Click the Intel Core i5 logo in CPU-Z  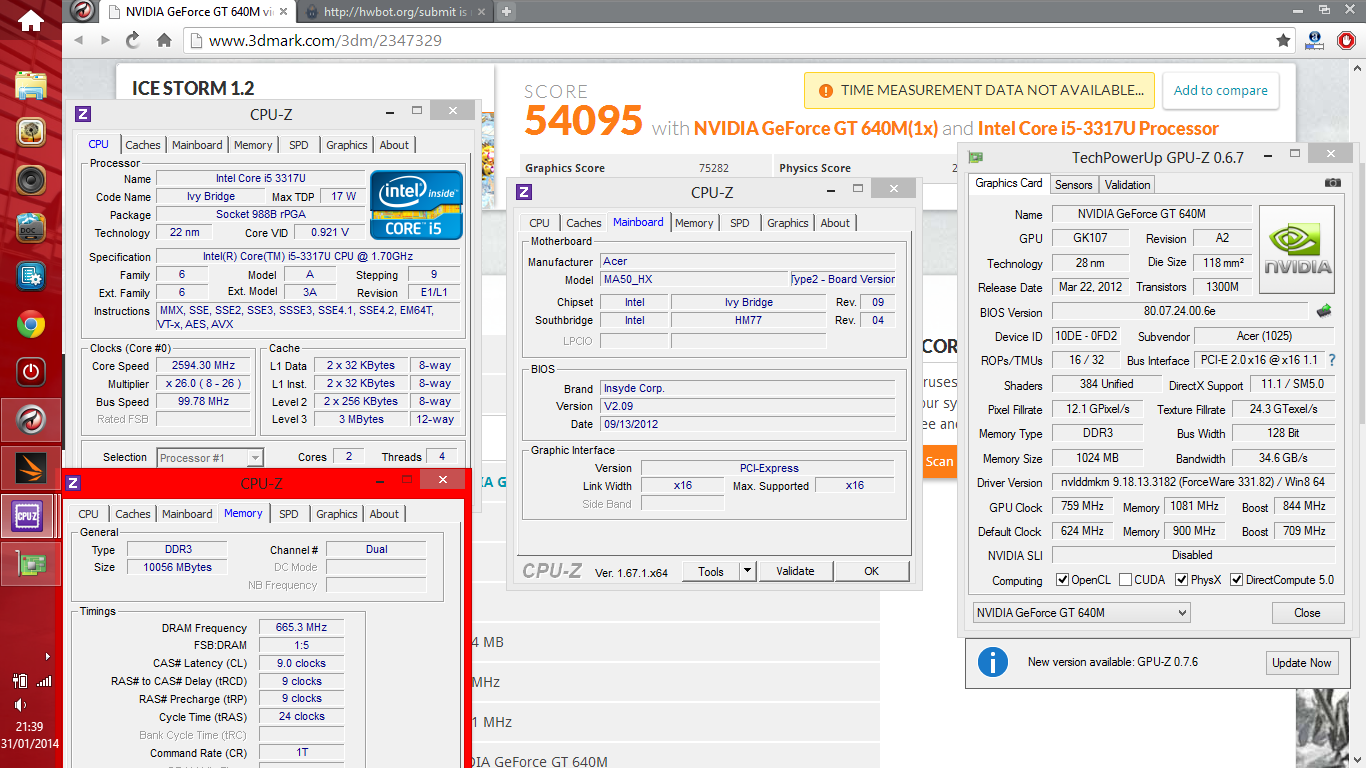[416, 205]
